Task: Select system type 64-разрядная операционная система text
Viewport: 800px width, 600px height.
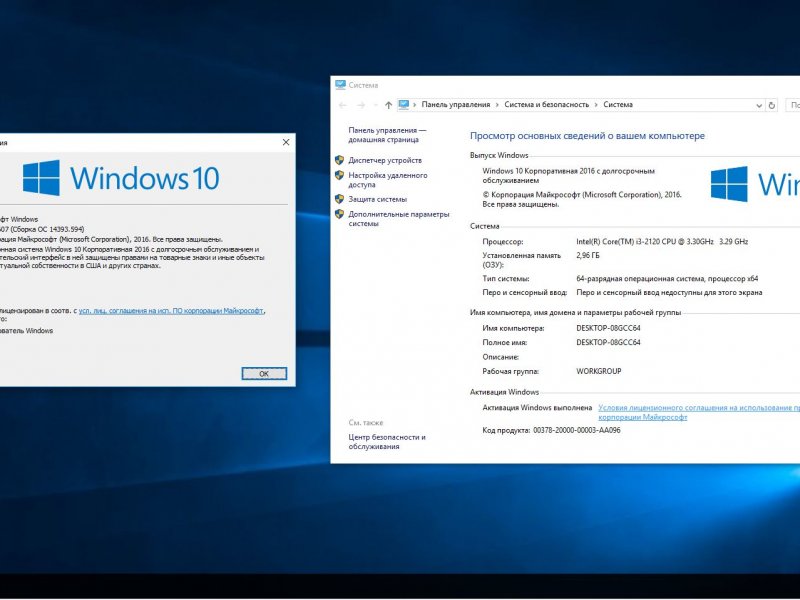Action: [x=667, y=279]
